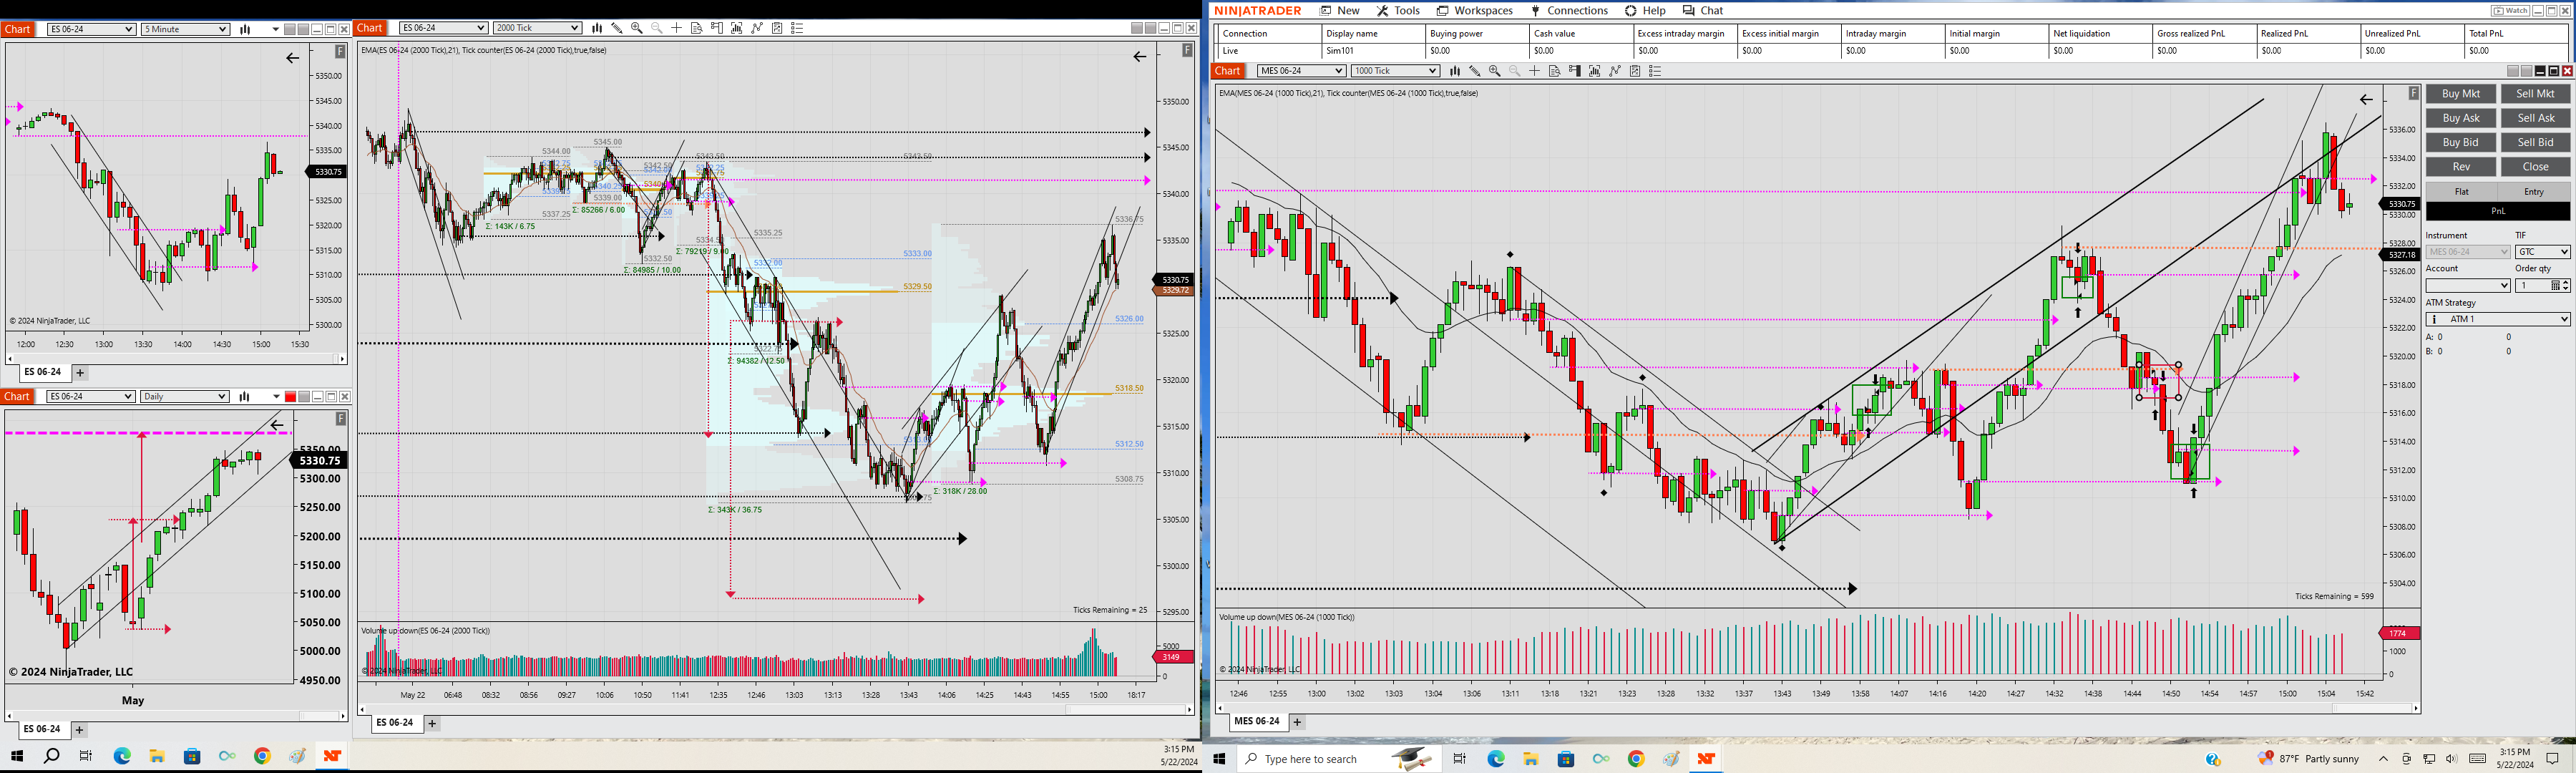
Task: Toggle chart trader icon in MES chart toolbar
Action: click(1575, 71)
